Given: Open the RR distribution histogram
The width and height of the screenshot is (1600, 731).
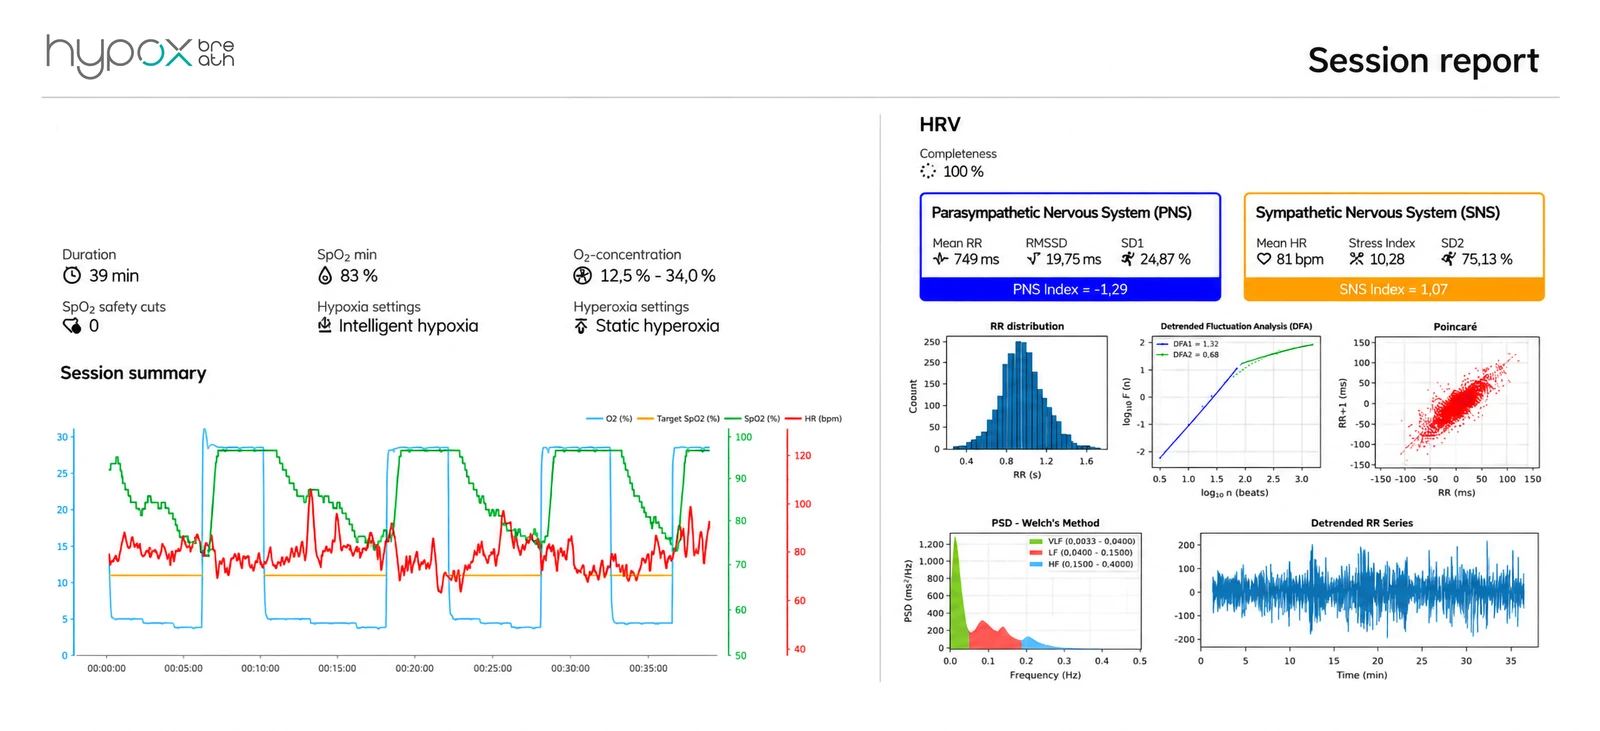Looking at the screenshot, I should coord(1027,393).
